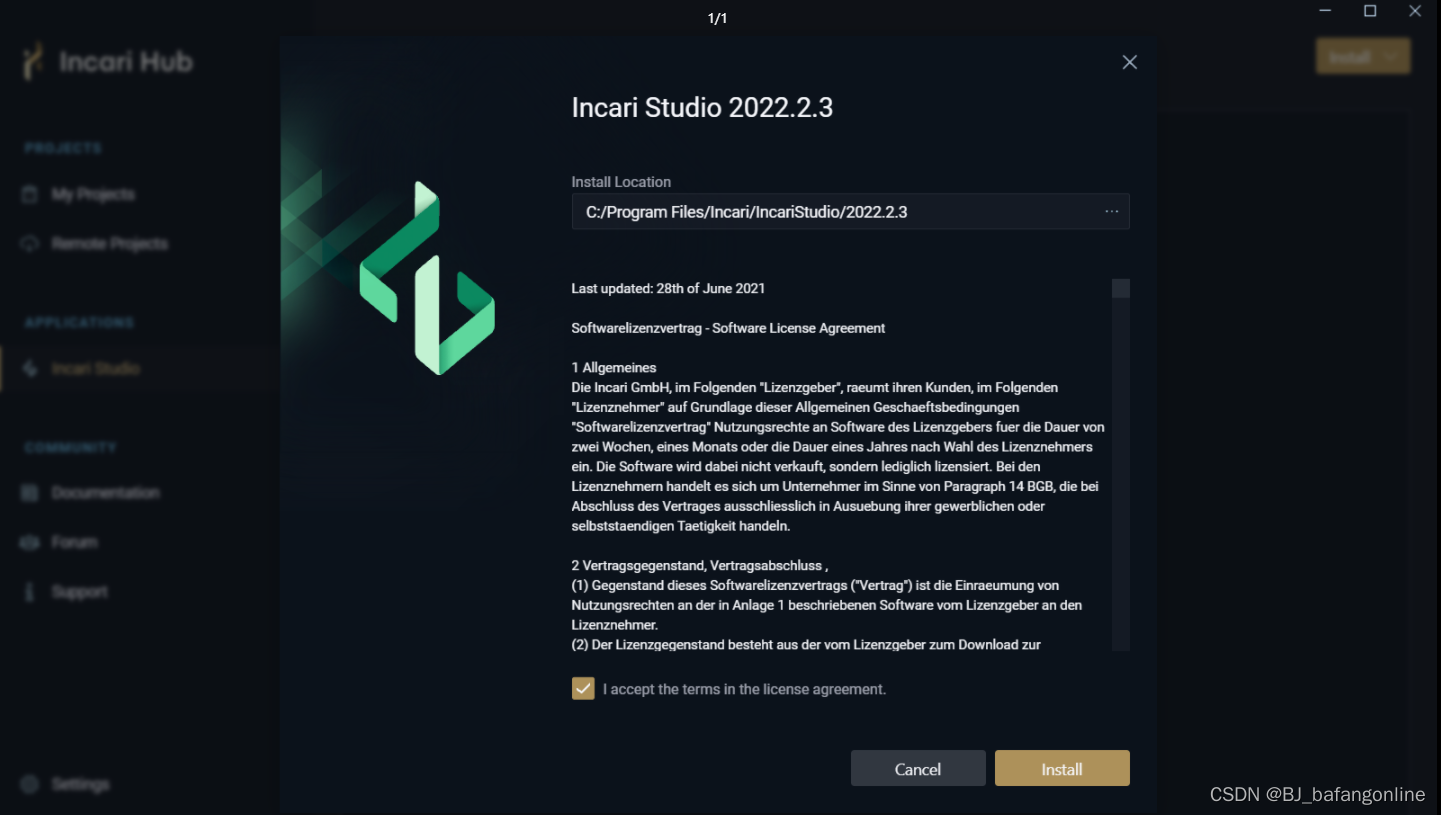Close the install dialog with X
The image size is (1441, 815).
tap(1130, 62)
